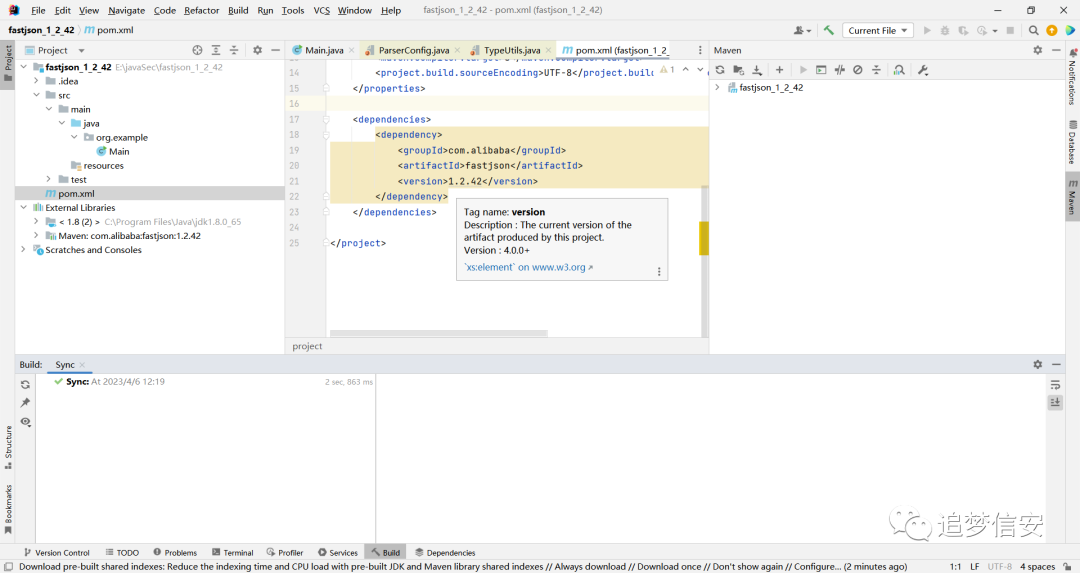The width and height of the screenshot is (1080, 573).
Task: Toggle Maven offline mode
Action: tap(840, 70)
